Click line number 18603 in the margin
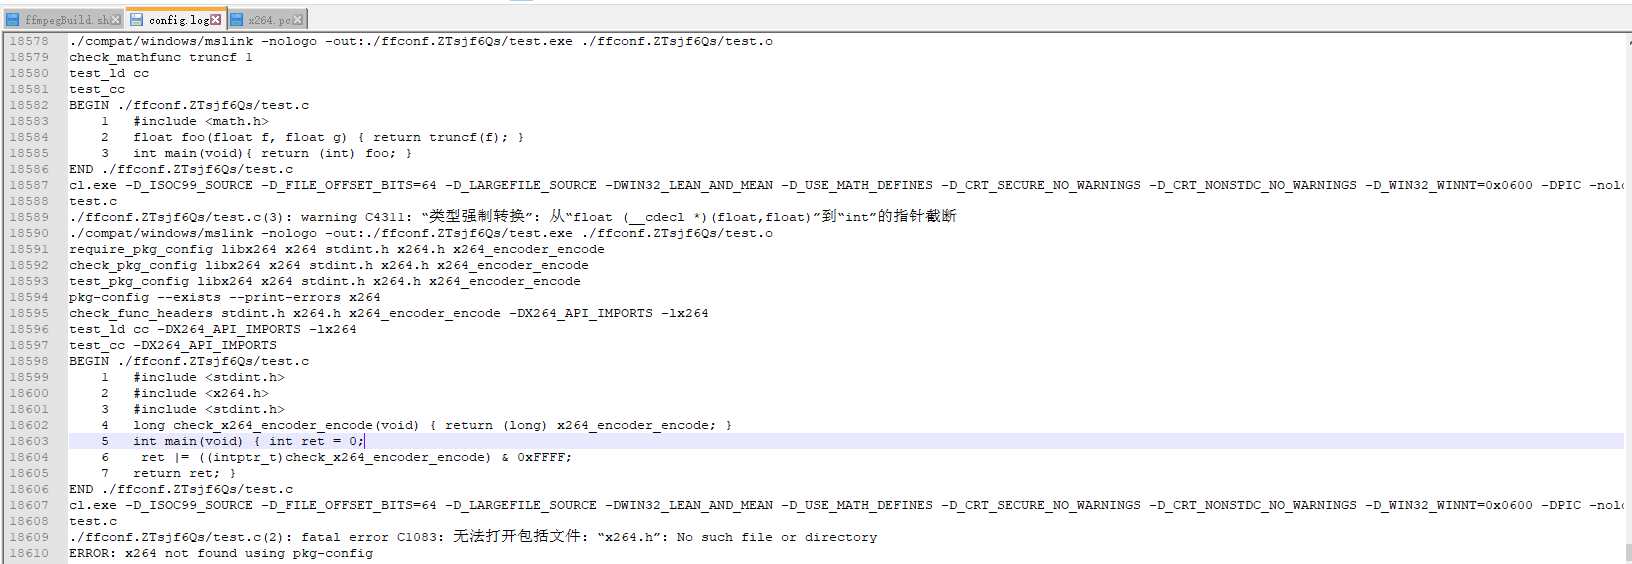 point(29,441)
